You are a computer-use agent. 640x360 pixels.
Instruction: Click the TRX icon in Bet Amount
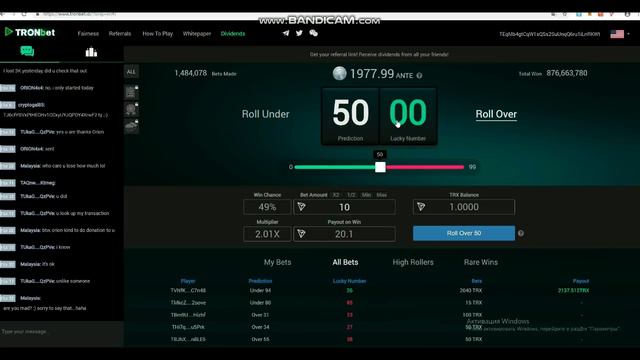point(302,207)
